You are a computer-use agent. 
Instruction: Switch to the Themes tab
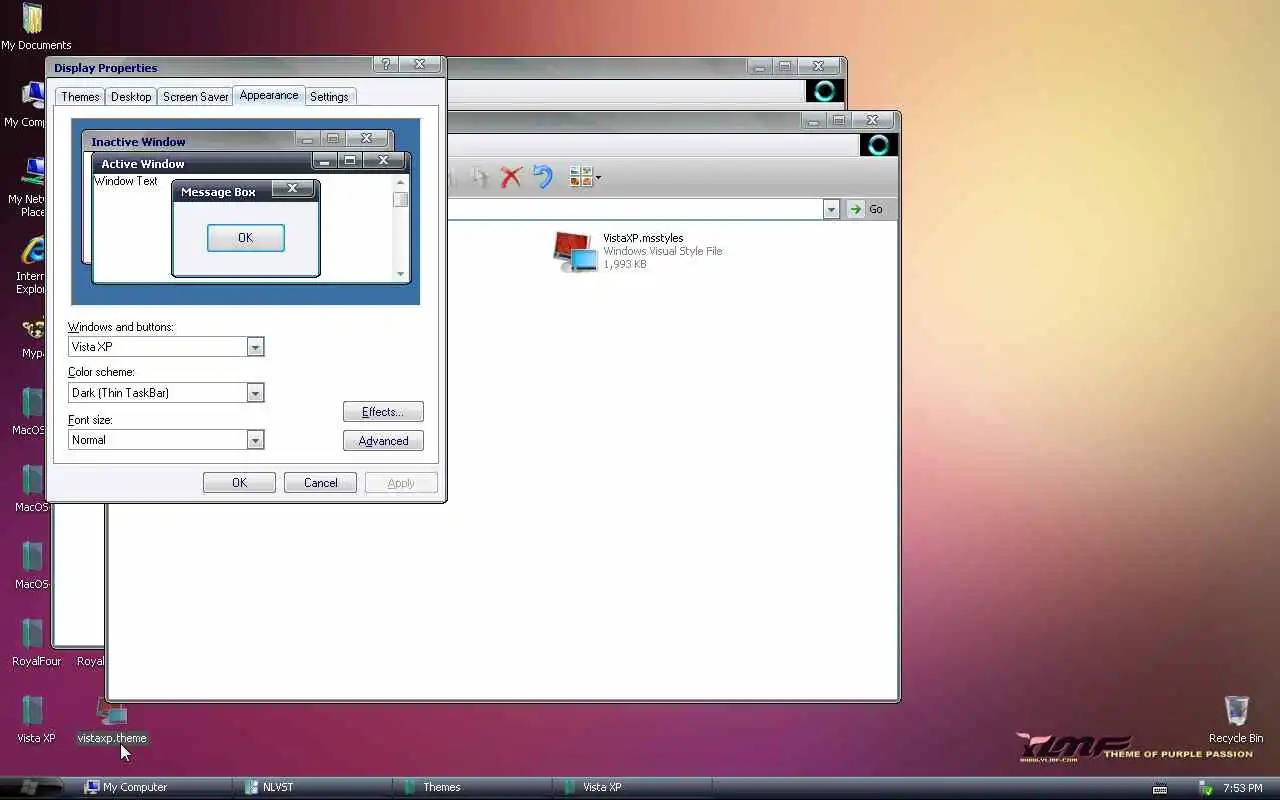tap(80, 97)
